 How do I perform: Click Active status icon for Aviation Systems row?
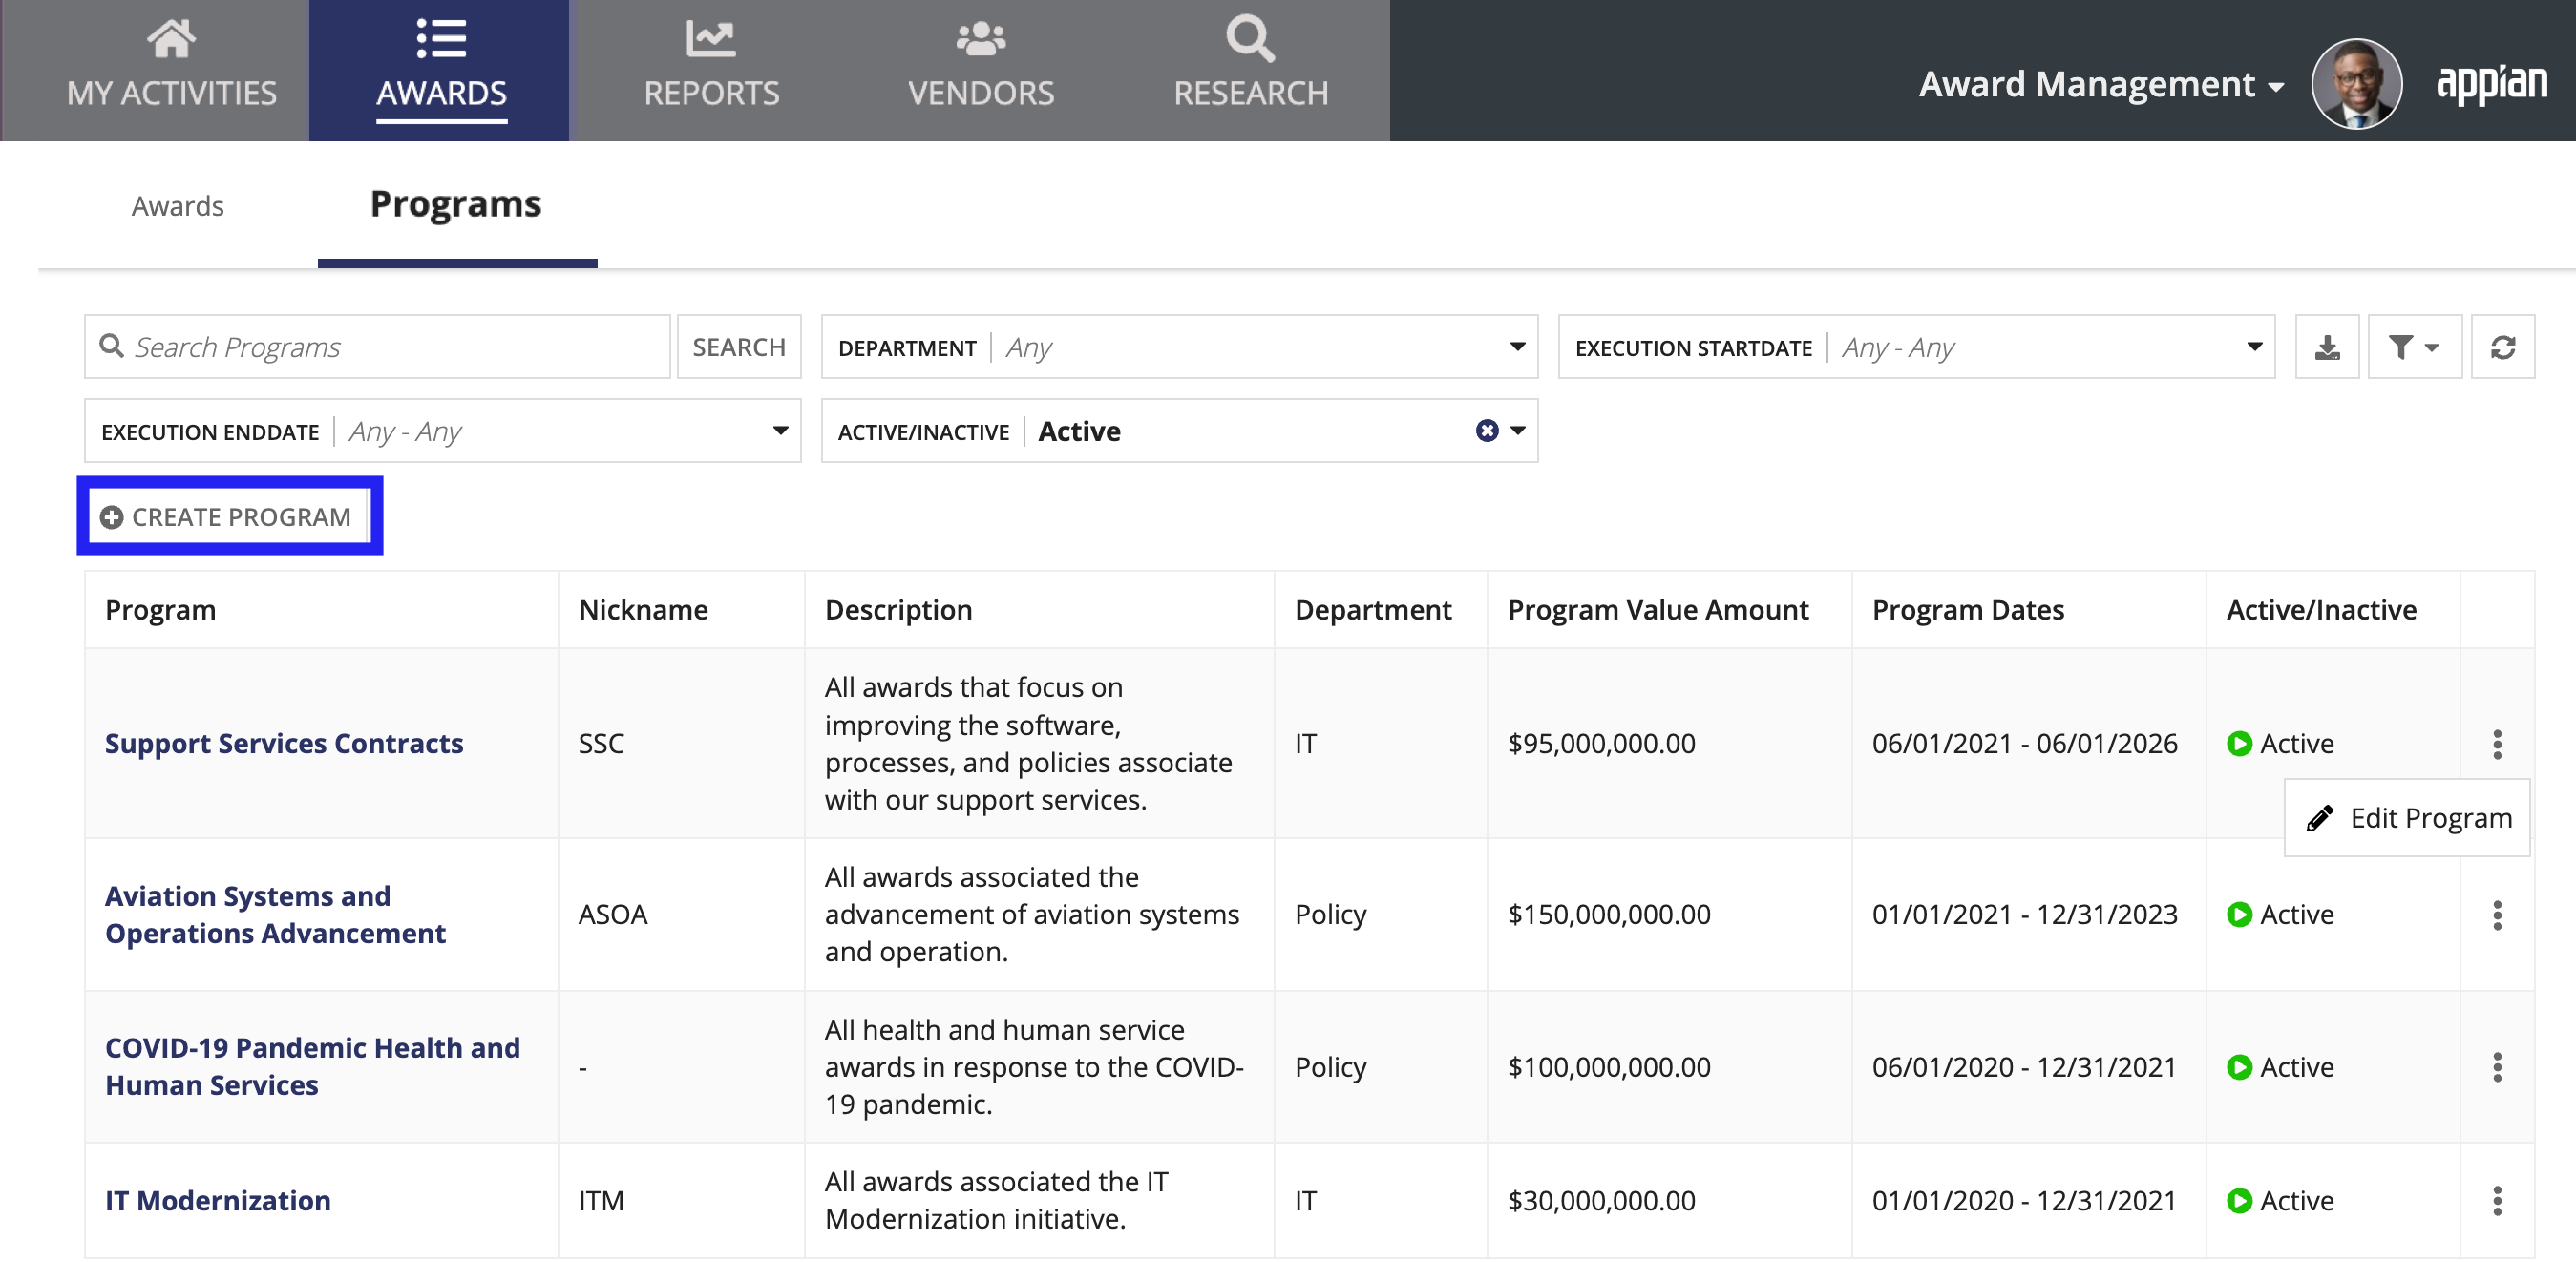(x=2238, y=914)
